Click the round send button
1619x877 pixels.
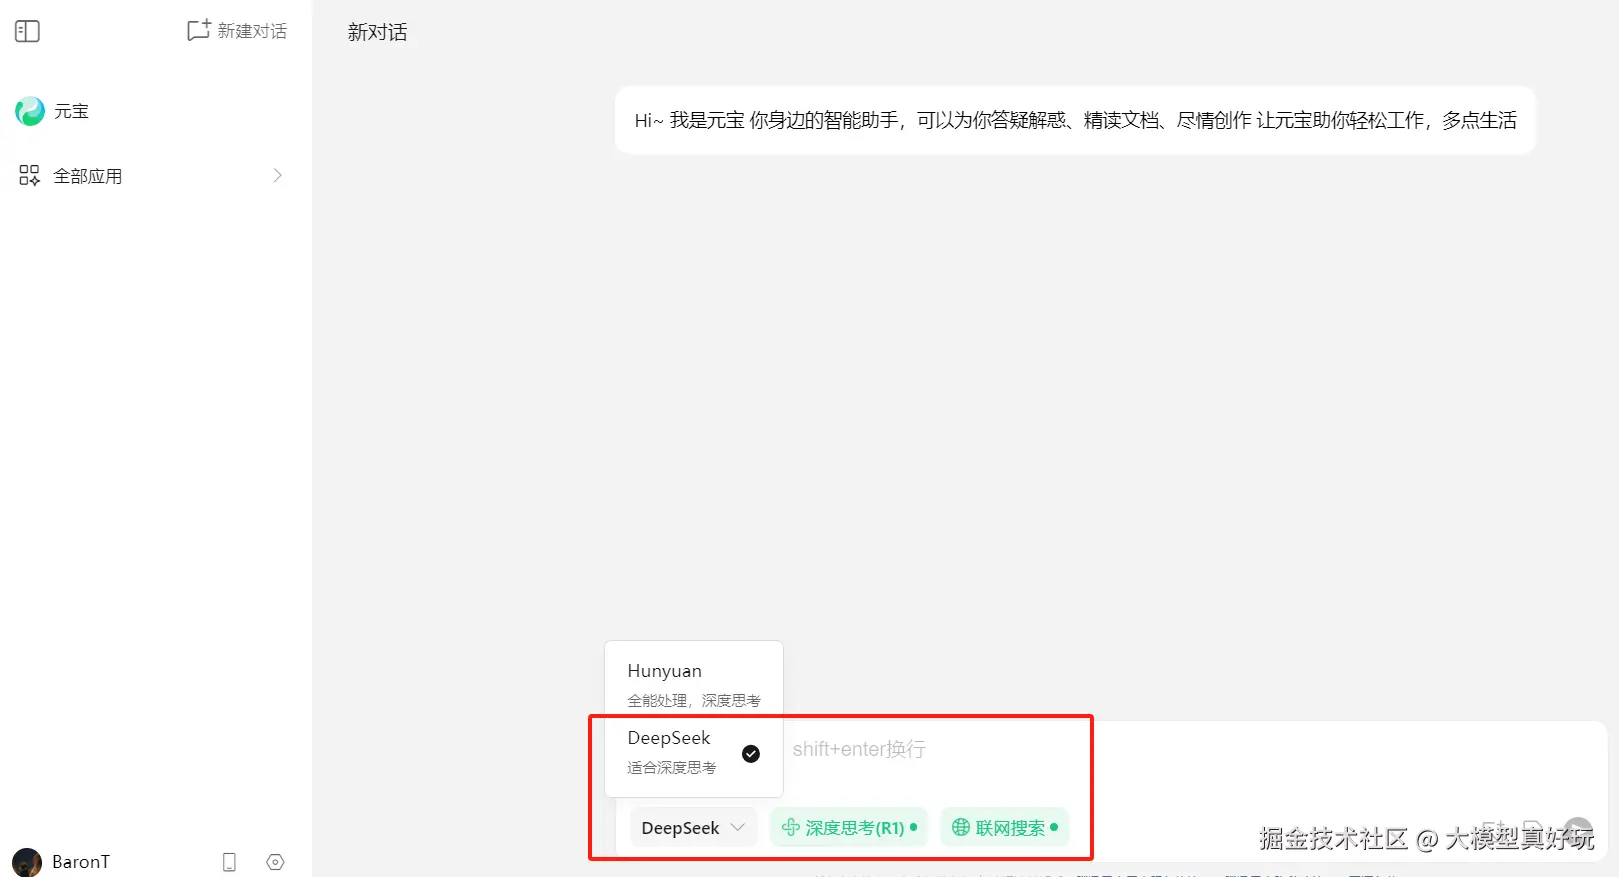pos(1577,831)
